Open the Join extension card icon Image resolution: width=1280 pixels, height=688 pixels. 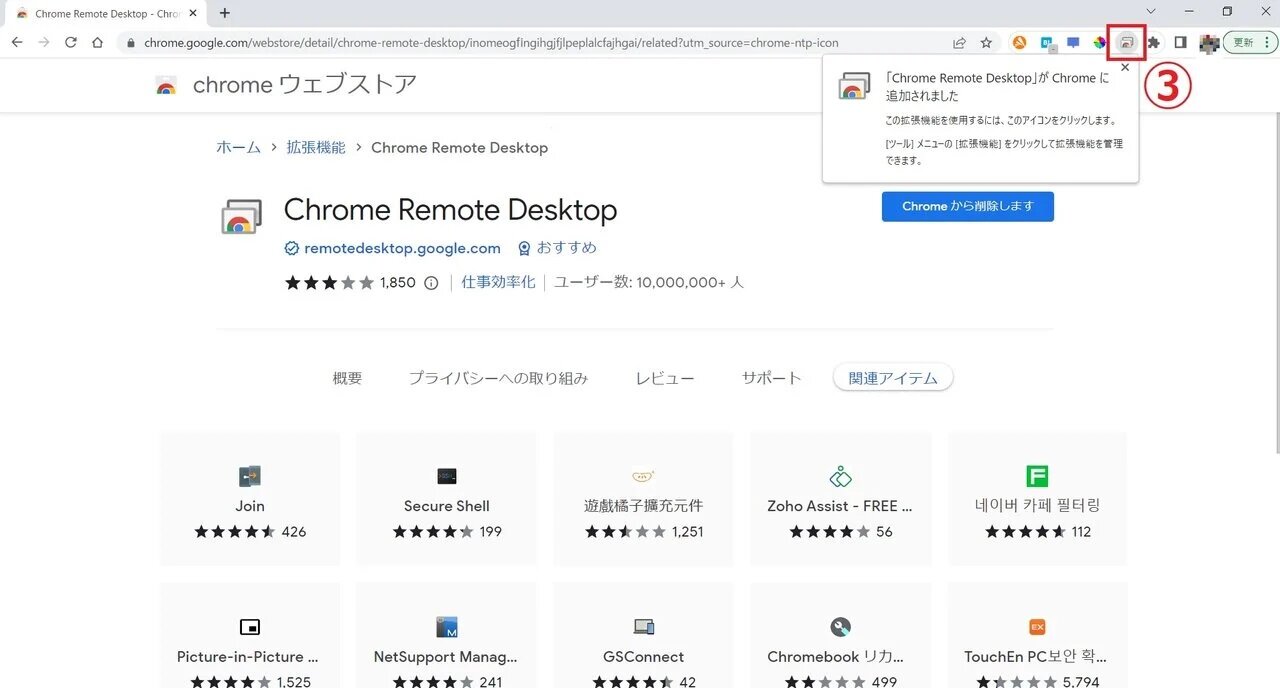coord(250,476)
